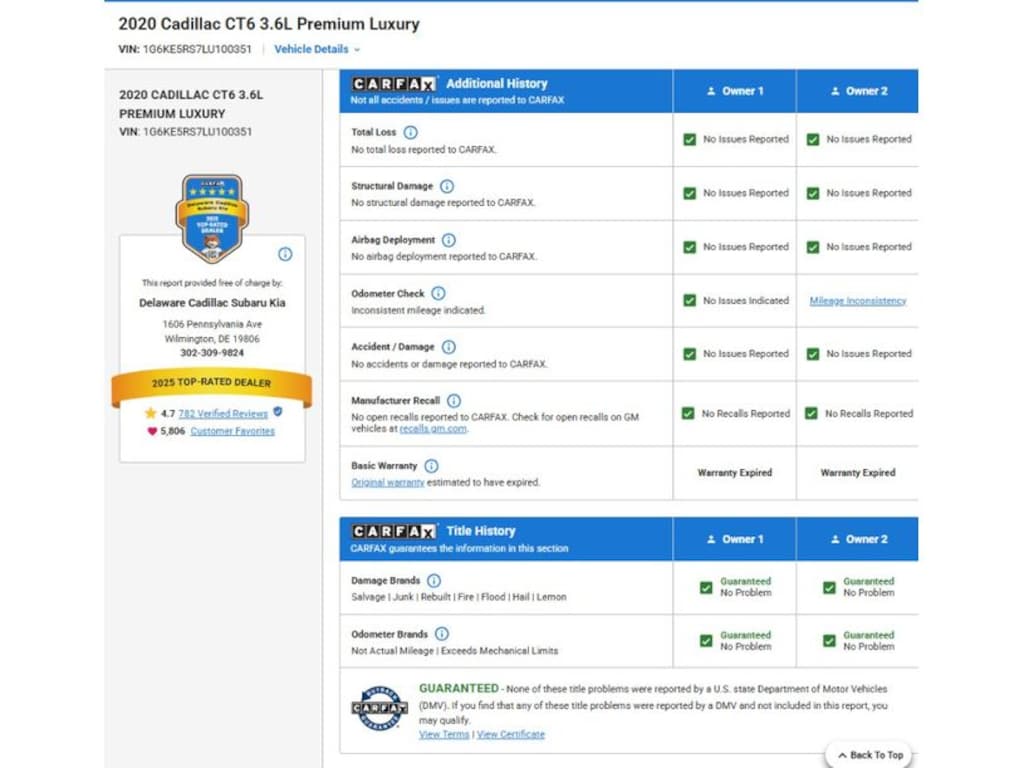
Task: Click Airbag Deployment Owner 2 checkmark
Action: point(813,248)
